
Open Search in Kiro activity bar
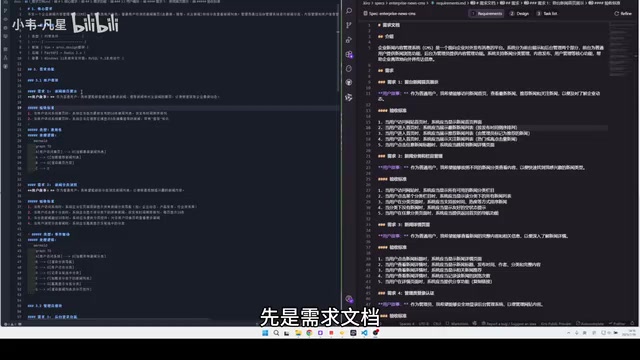[349, 11]
